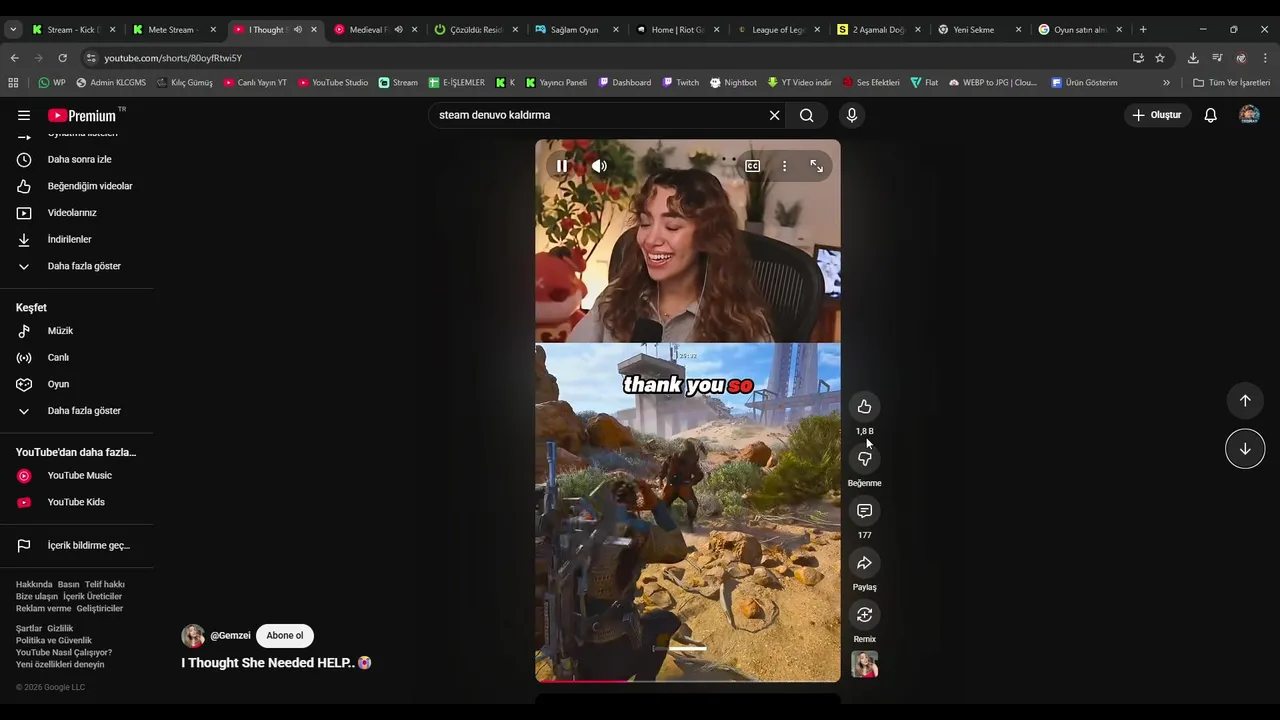Go to the YouTube Premium home logo
The height and width of the screenshot is (720, 1280).
tap(82, 115)
